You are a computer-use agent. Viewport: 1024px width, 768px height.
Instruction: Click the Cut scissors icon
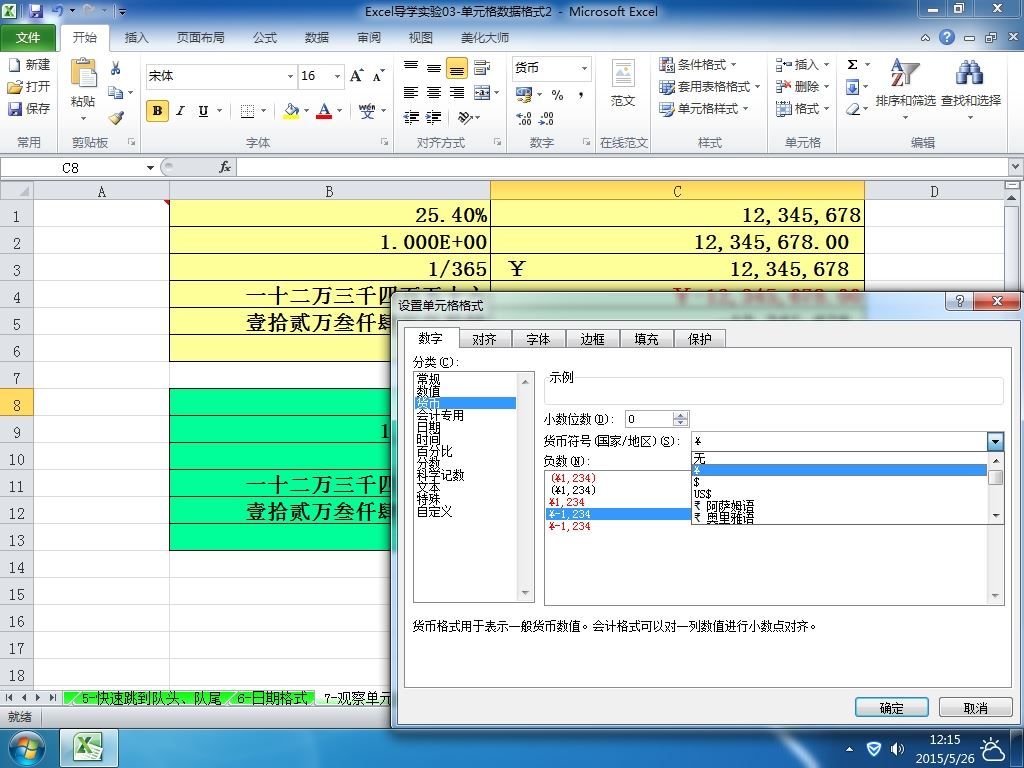coord(116,68)
